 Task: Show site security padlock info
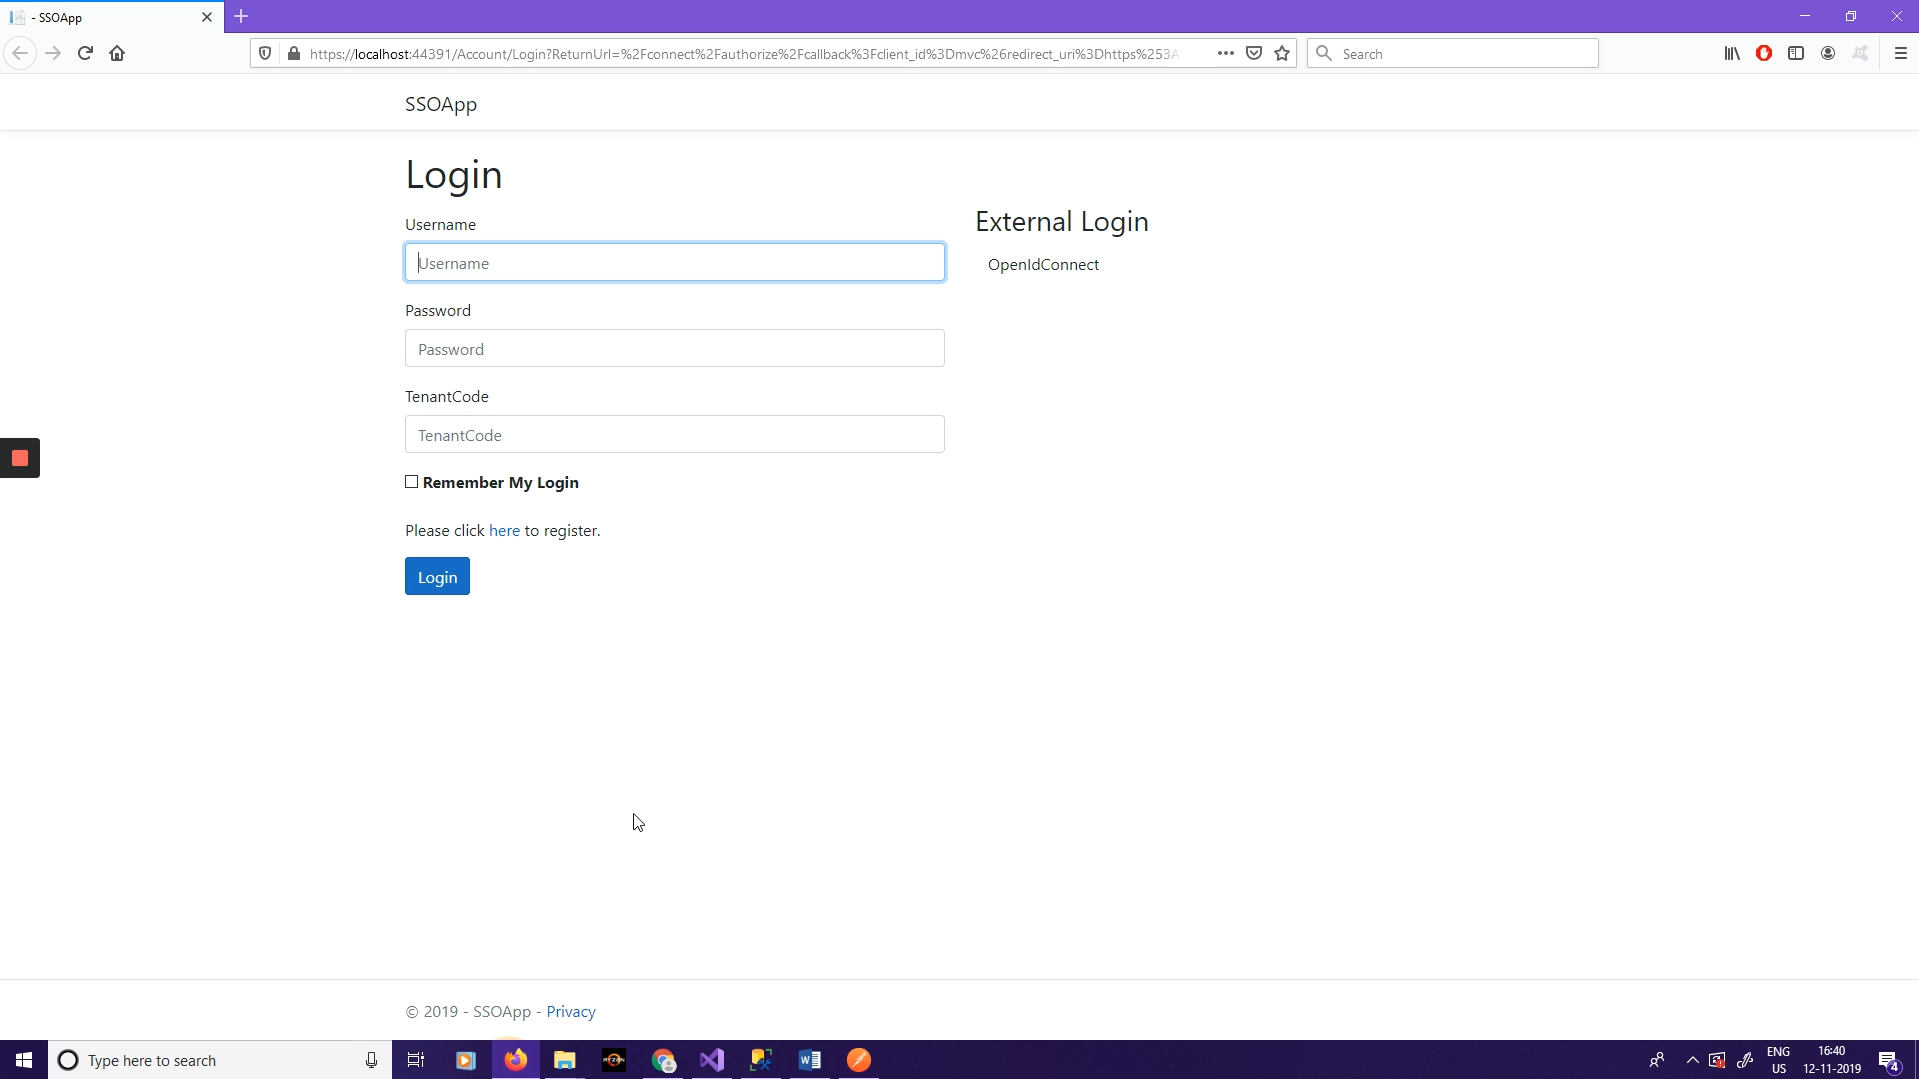[294, 53]
